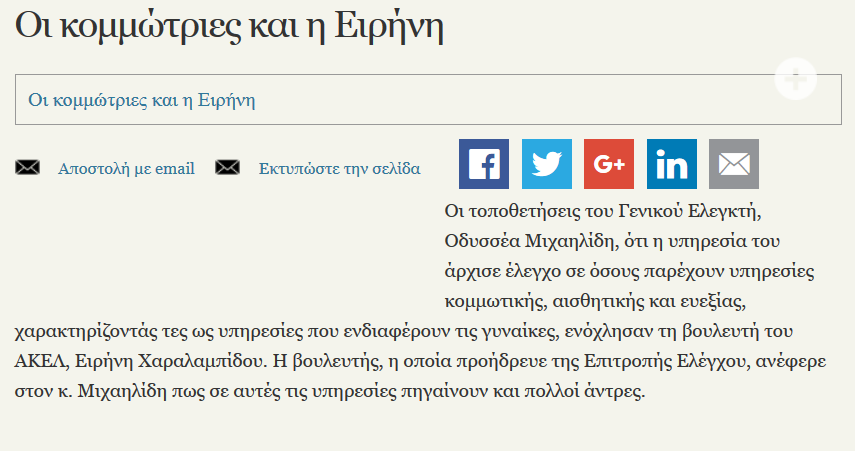Click envelope icon beside Εκτυπώστε την σελίδα
This screenshot has height=451, width=855.
[227, 167]
